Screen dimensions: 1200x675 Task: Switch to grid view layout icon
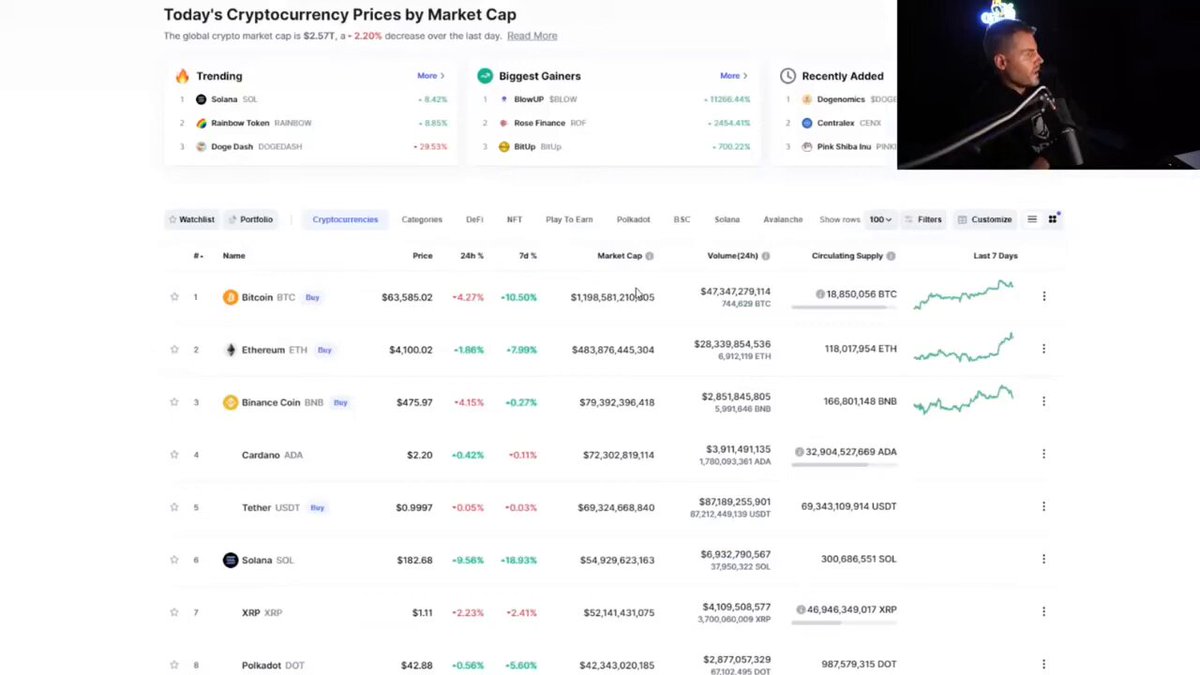[1053, 219]
